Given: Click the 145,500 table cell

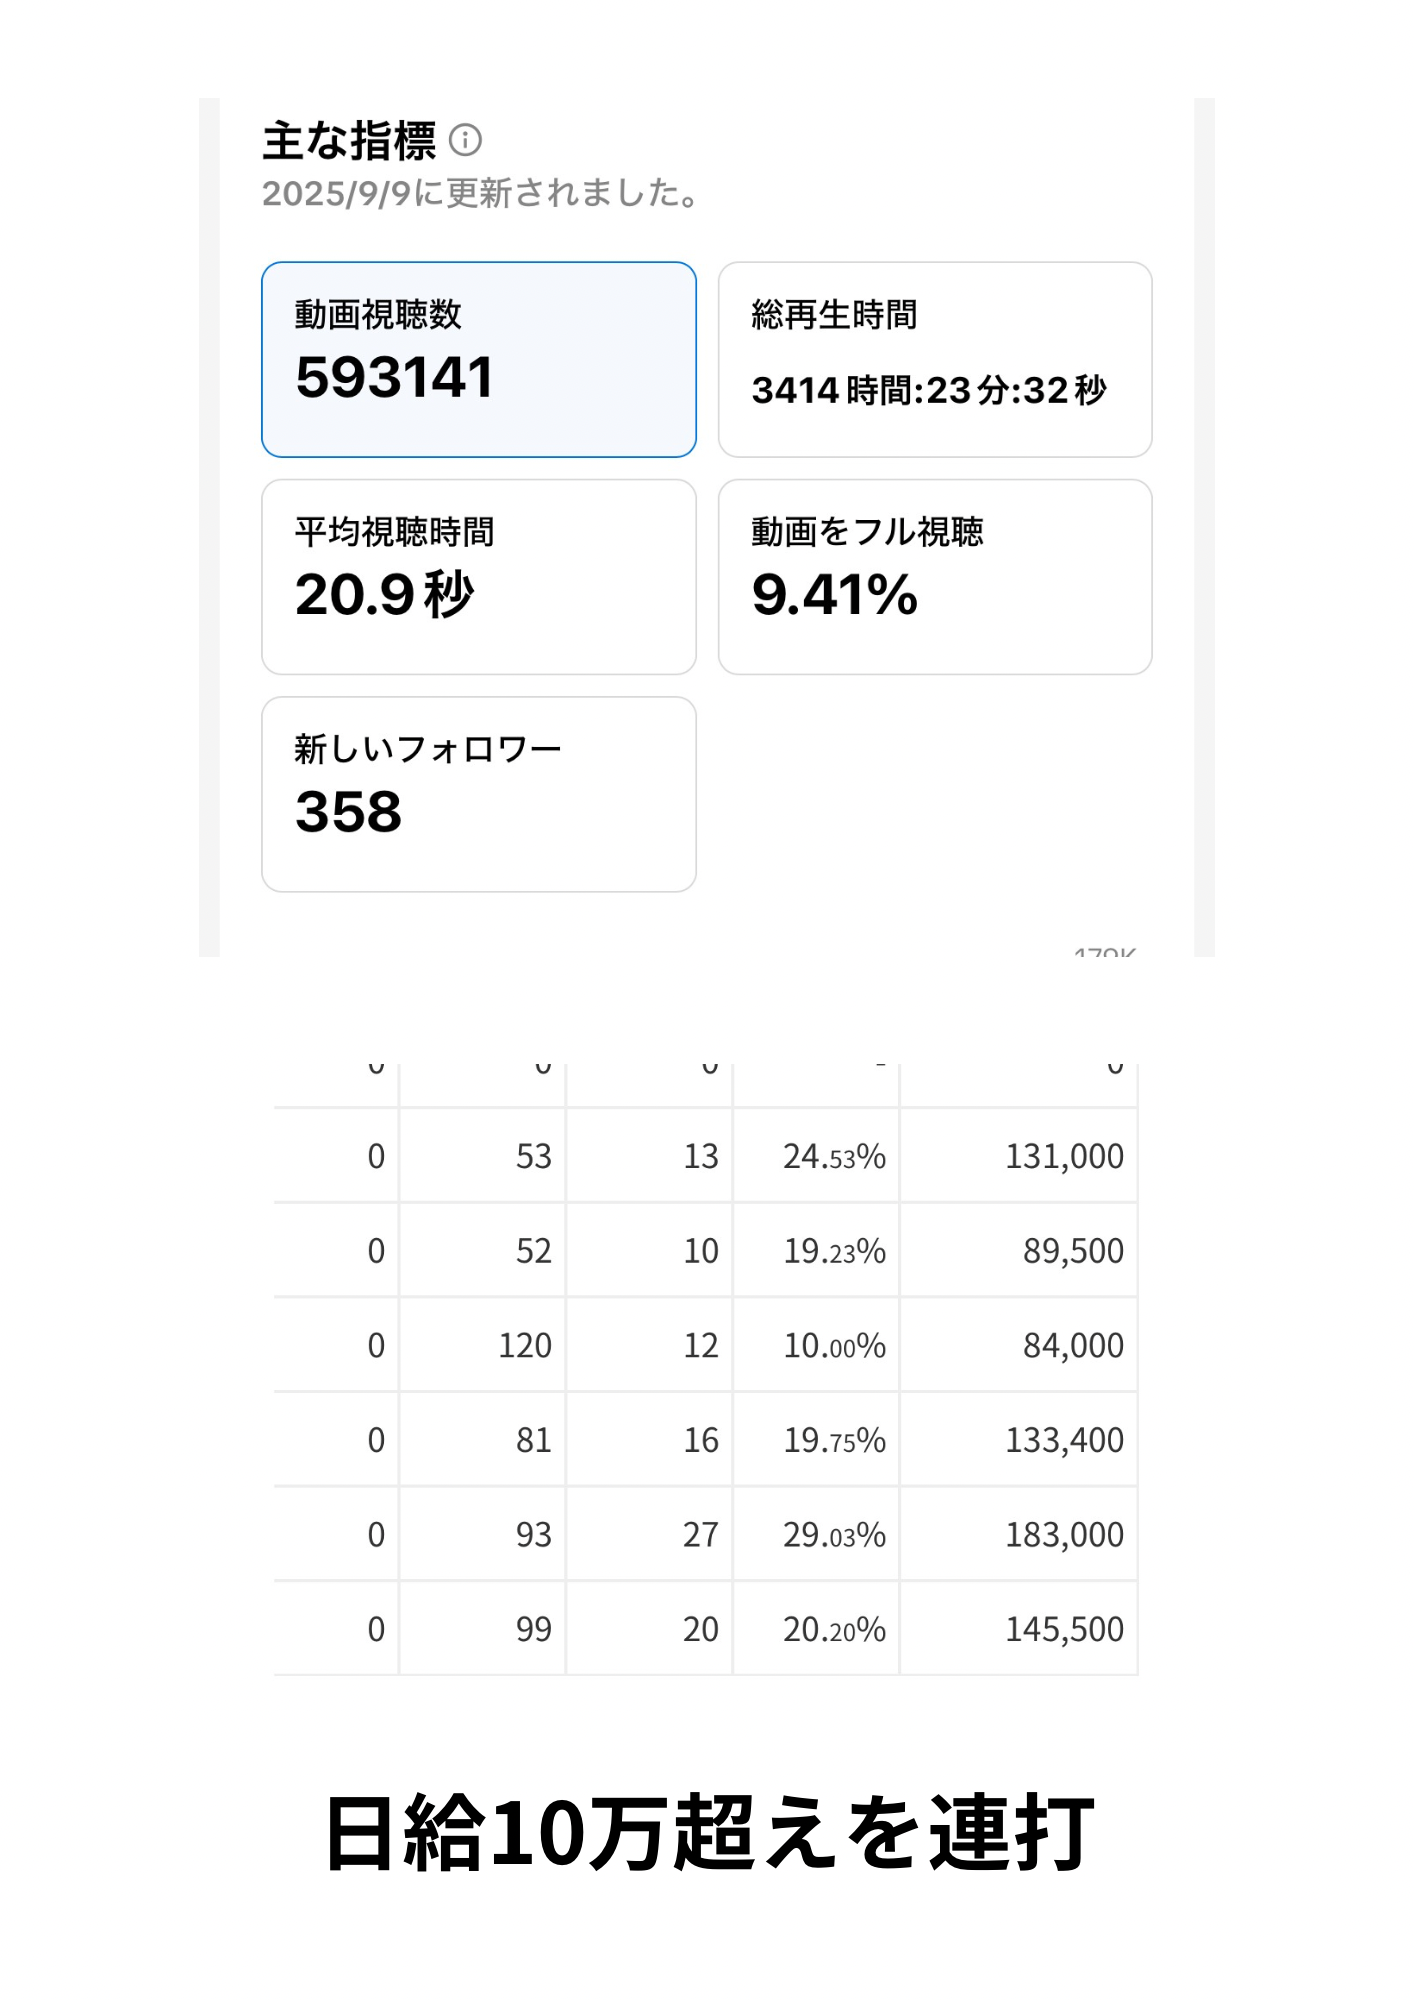Looking at the screenshot, I should (1063, 1630).
